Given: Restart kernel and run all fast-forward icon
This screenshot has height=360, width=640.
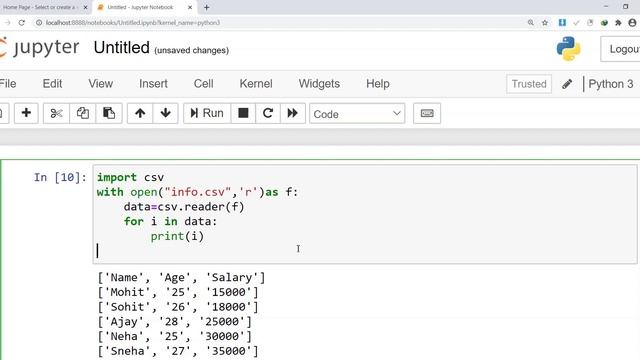Looking at the screenshot, I should (x=293, y=113).
